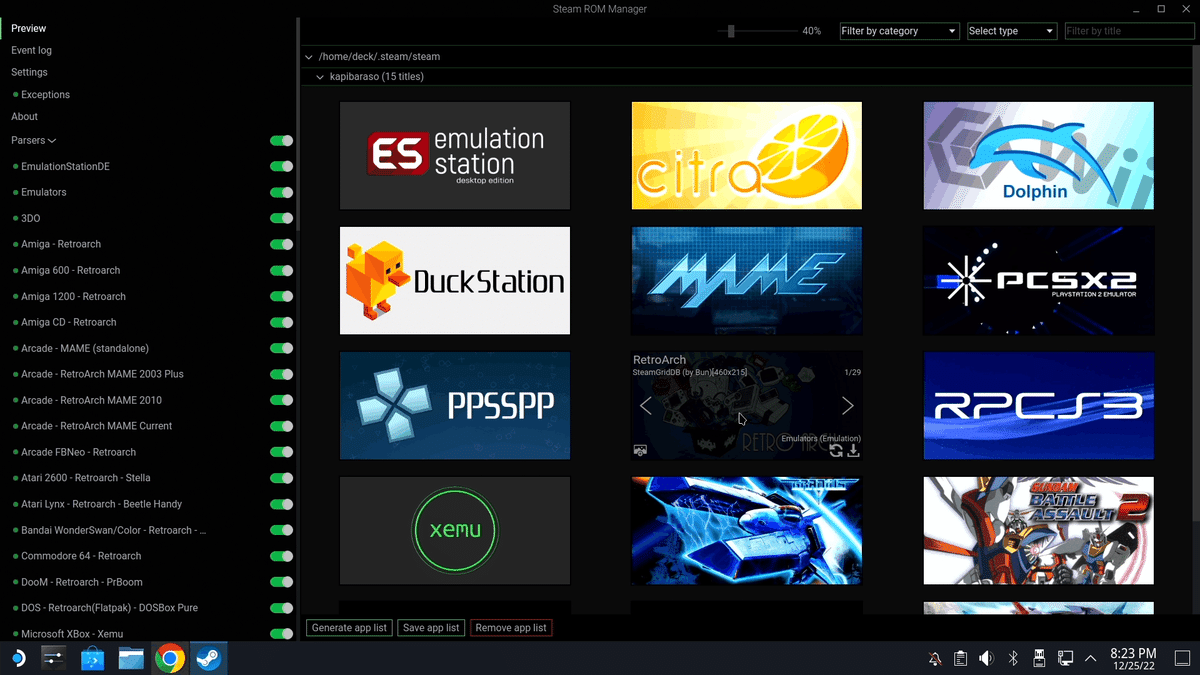Collapse the /home/deck/.steam/steam section
The height and width of the screenshot is (675, 1200).
point(309,57)
